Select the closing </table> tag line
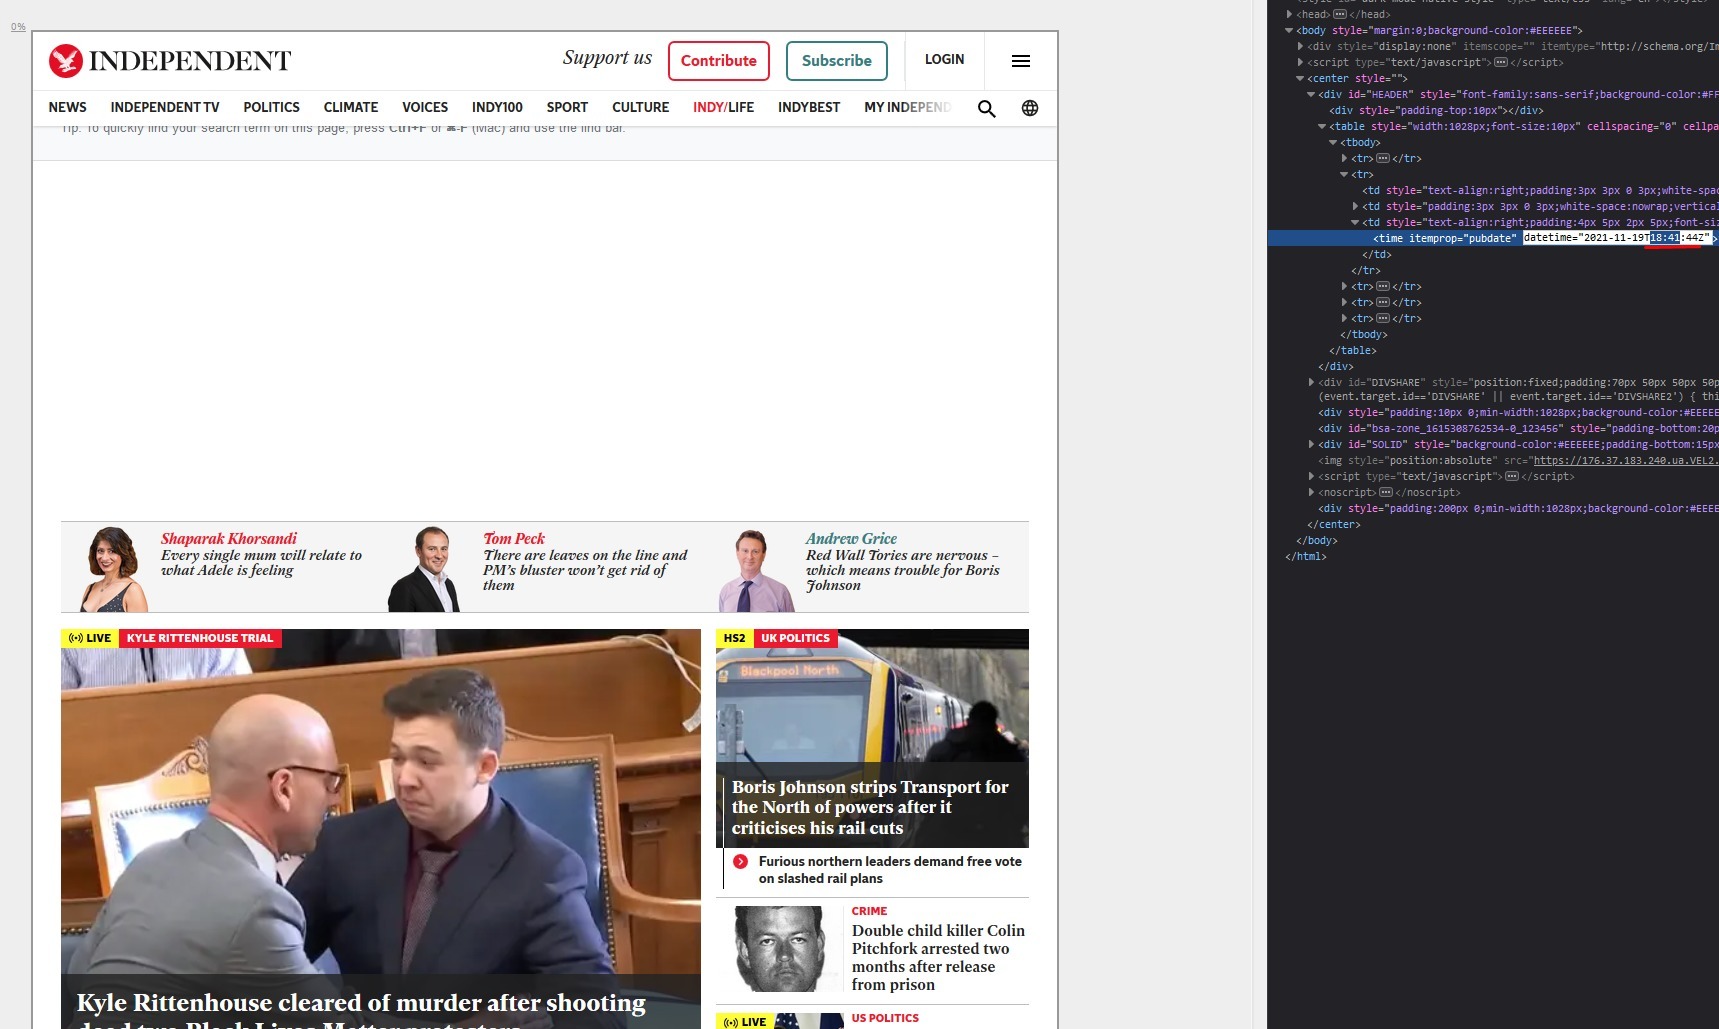 pyautogui.click(x=1353, y=350)
